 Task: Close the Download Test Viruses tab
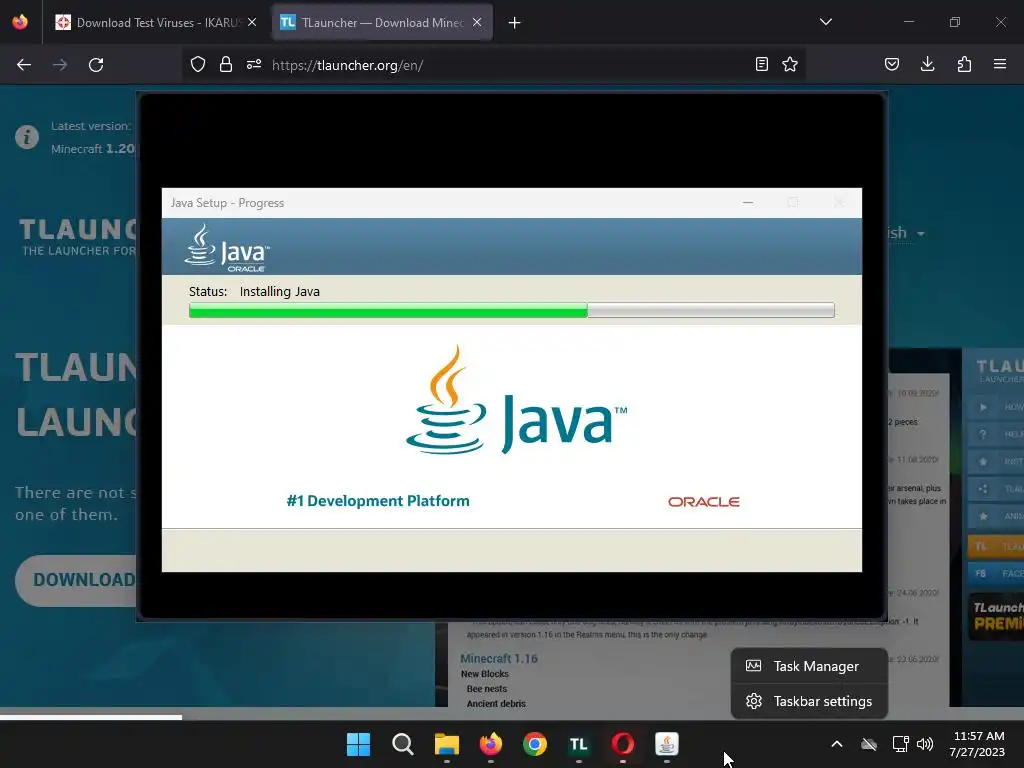point(252,22)
